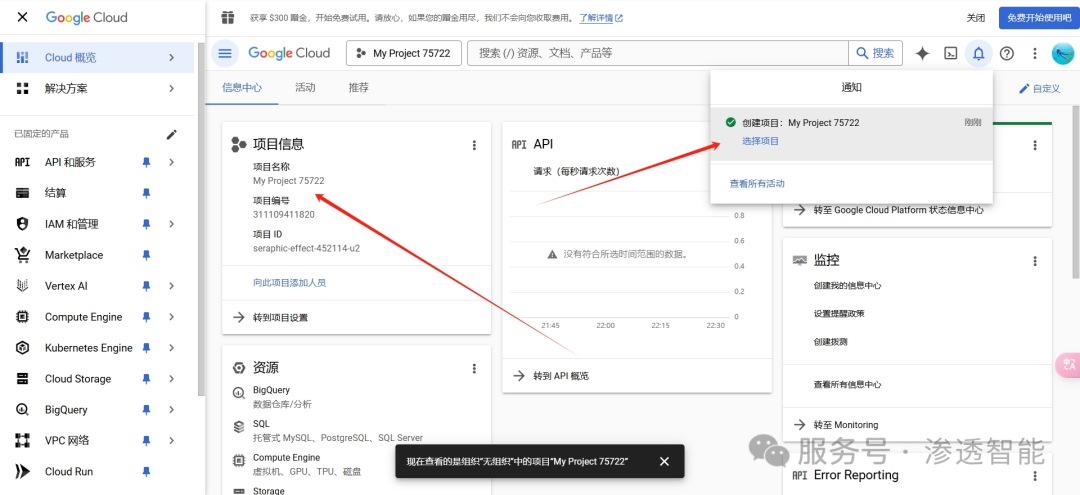Viewport: 1080px width, 495px height.
Task: Click 向此项目添加人员 link
Action: point(289,283)
